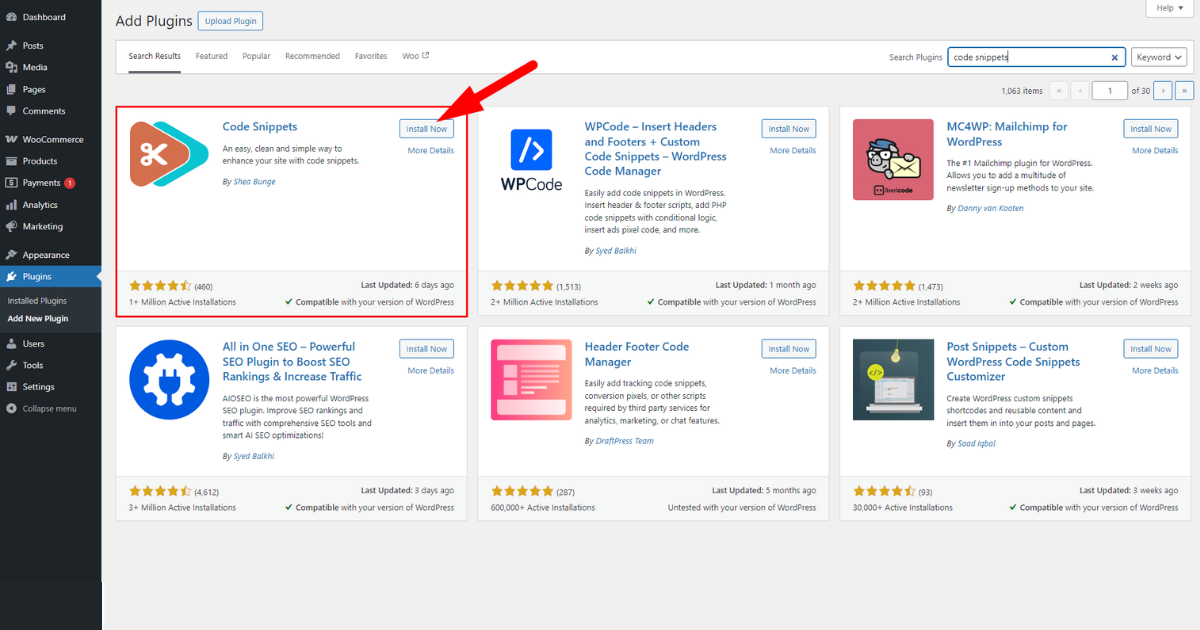Switch to the Featured tab
Image resolution: width=1200 pixels, height=630 pixels.
pos(212,56)
